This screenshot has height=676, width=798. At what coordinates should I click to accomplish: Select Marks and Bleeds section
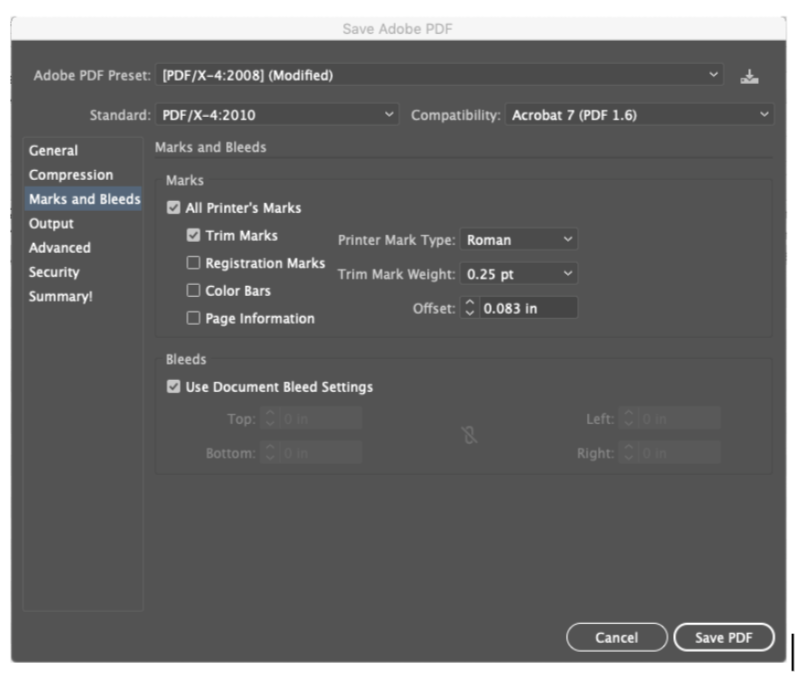click(x=84, y=199)
